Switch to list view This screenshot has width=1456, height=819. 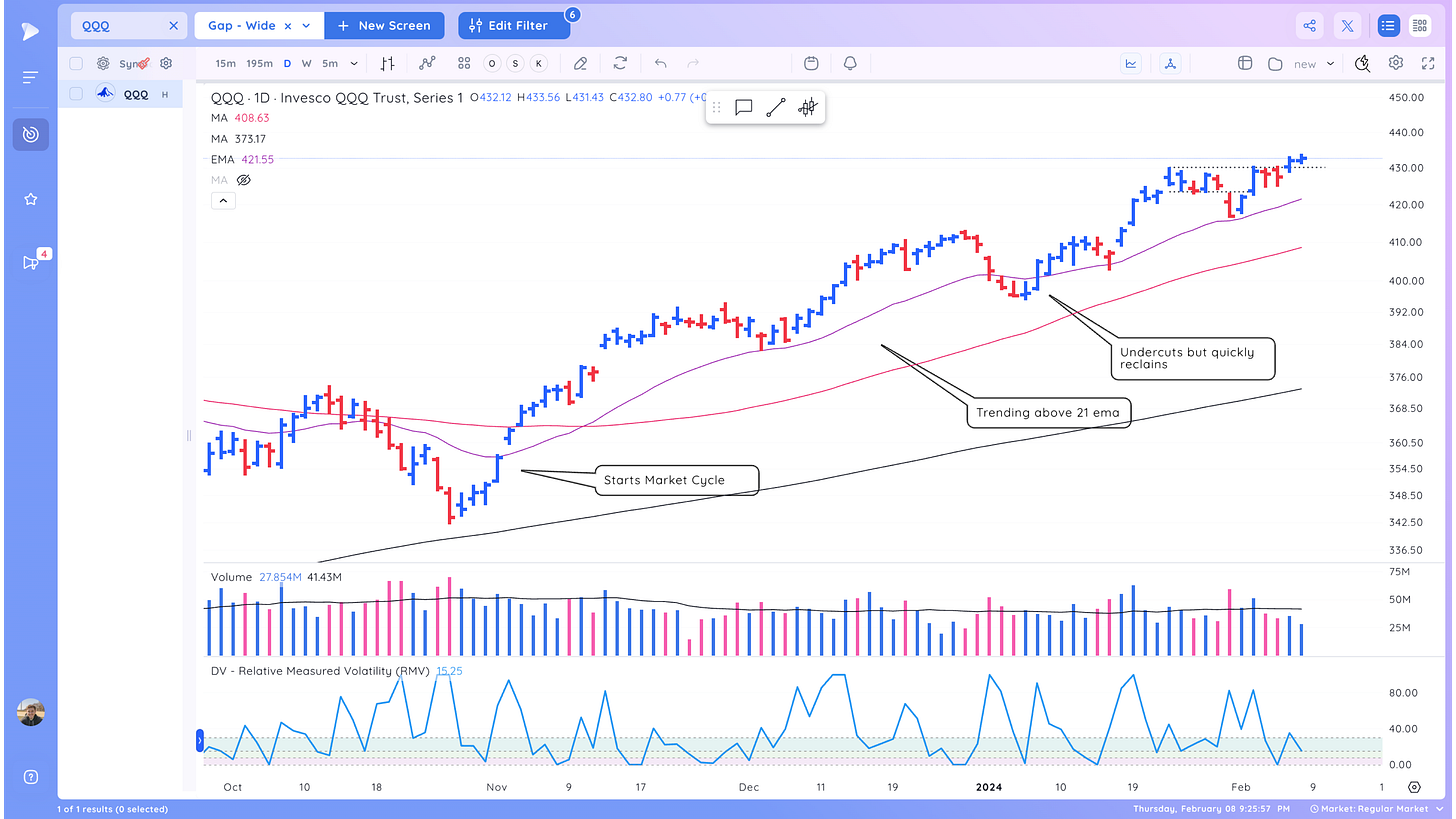pos(1388,26)
